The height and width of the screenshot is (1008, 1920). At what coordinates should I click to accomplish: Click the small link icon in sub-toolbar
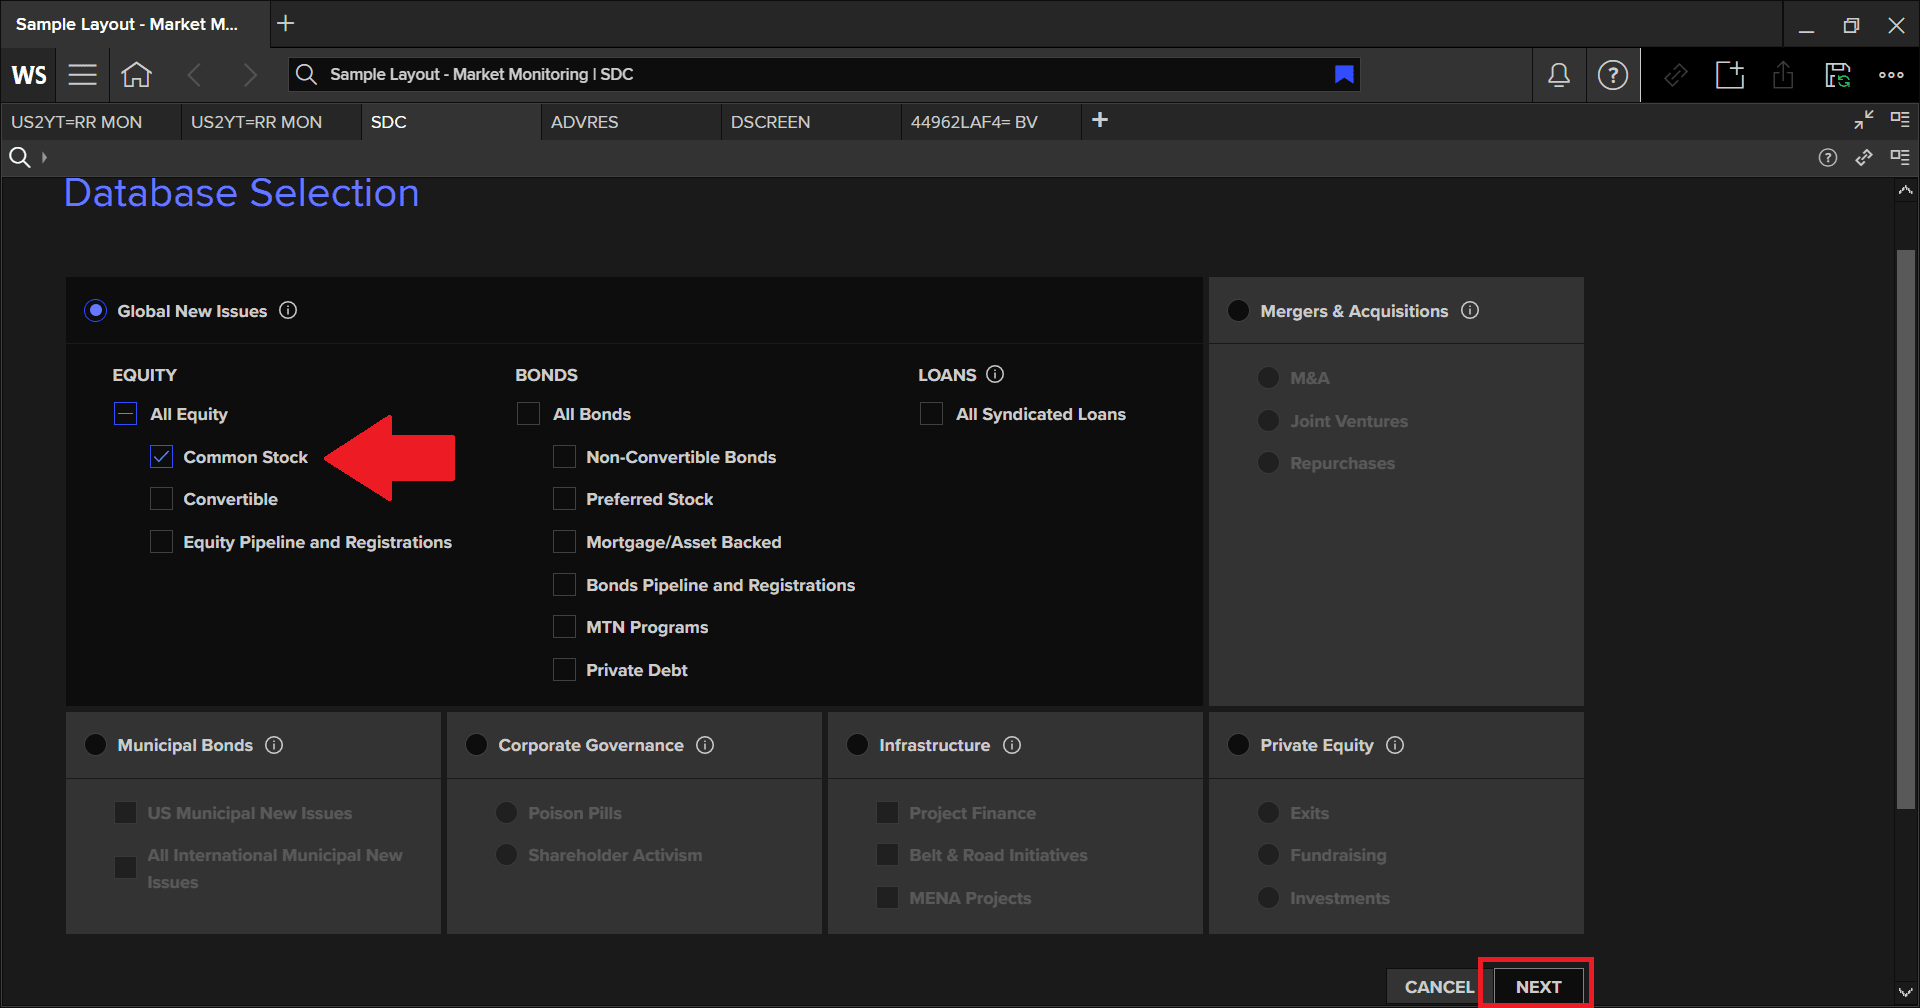[1864, 157]
